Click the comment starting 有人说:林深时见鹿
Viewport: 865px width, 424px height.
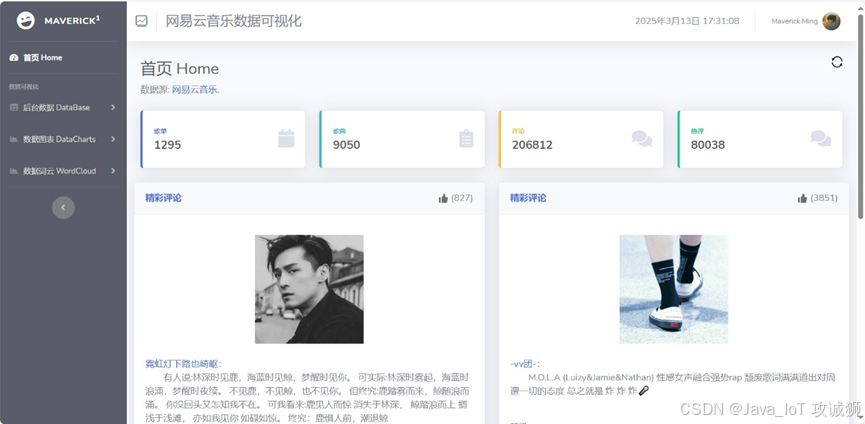pos(308,398)
